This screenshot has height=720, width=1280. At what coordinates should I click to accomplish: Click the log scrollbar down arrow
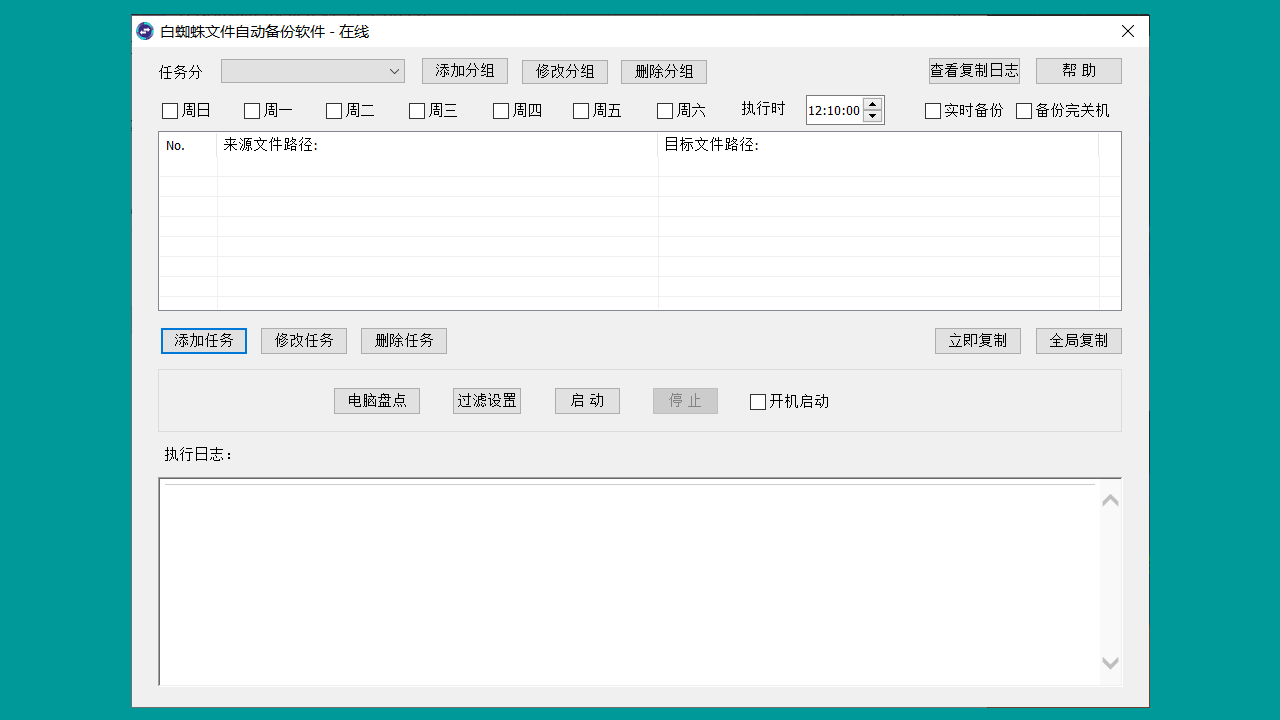tap(1110, 663)
